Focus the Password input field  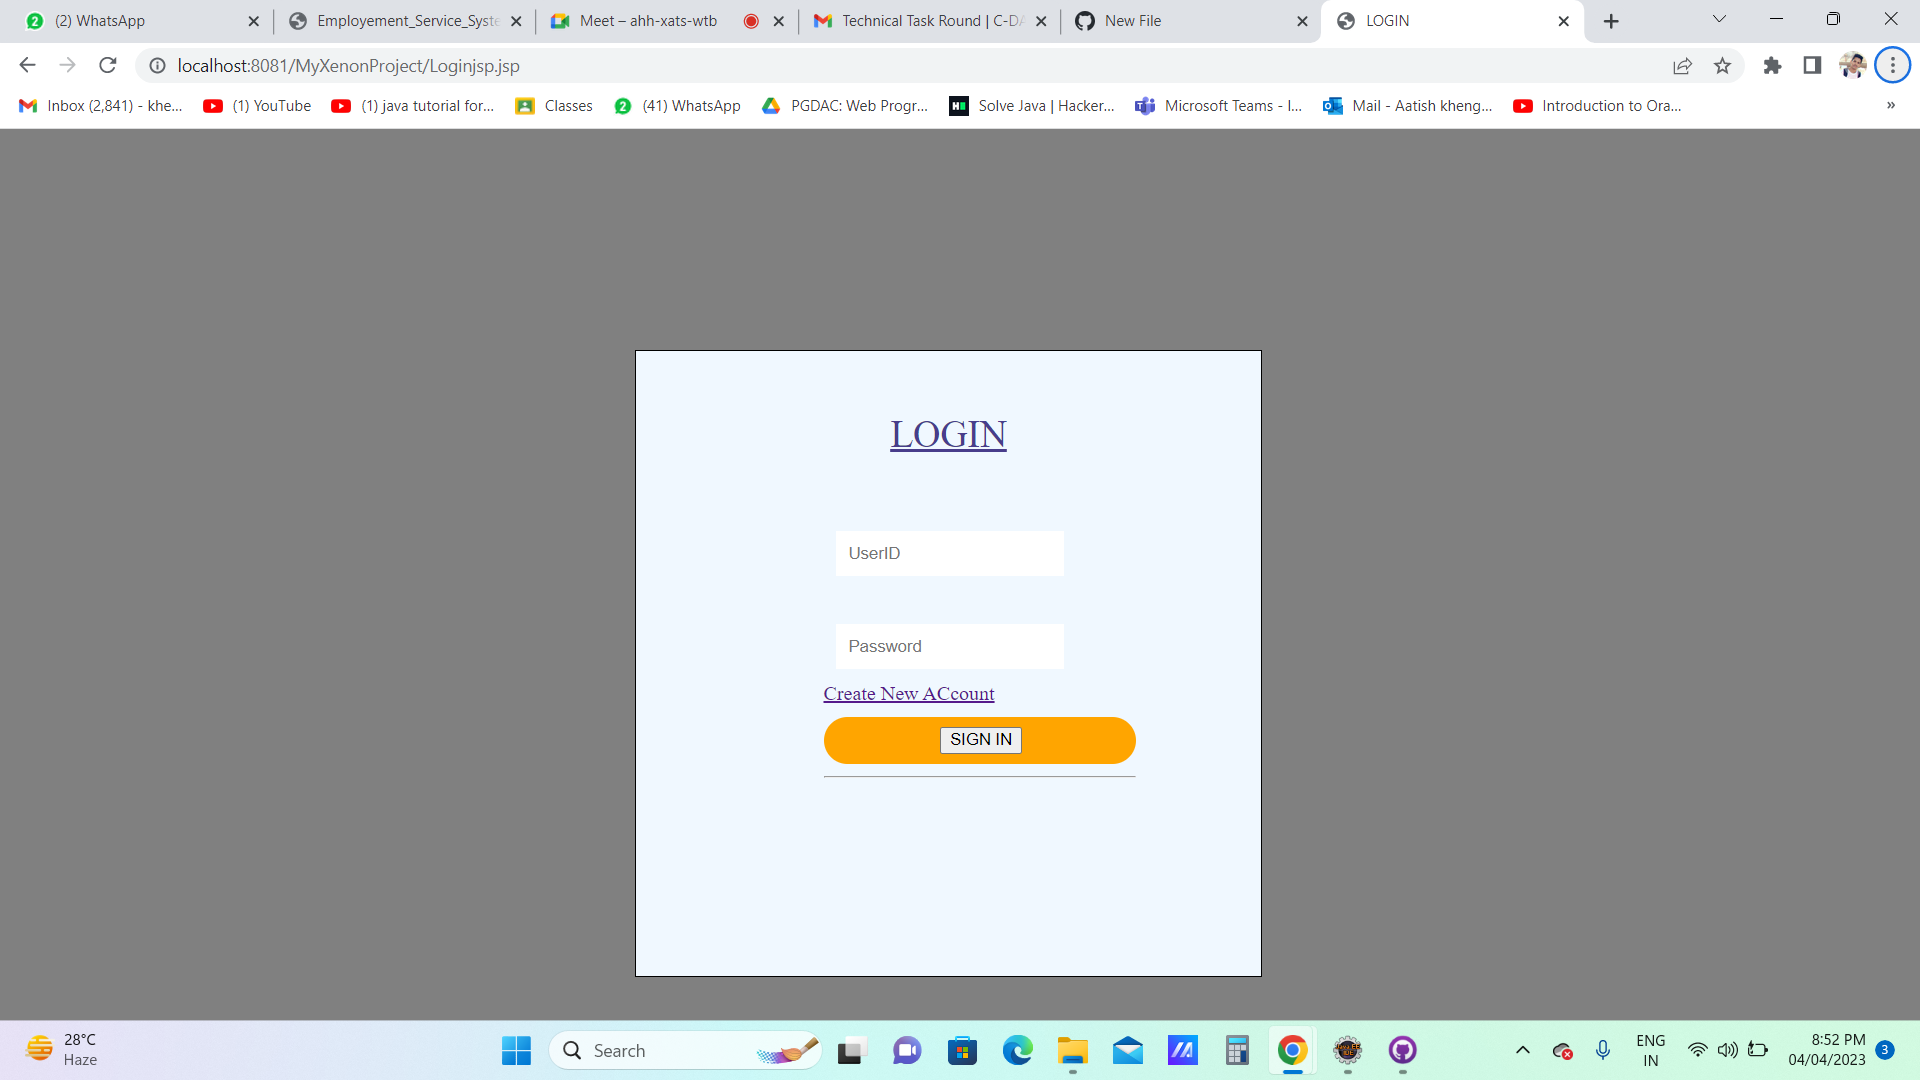click(x=948, y=646)
